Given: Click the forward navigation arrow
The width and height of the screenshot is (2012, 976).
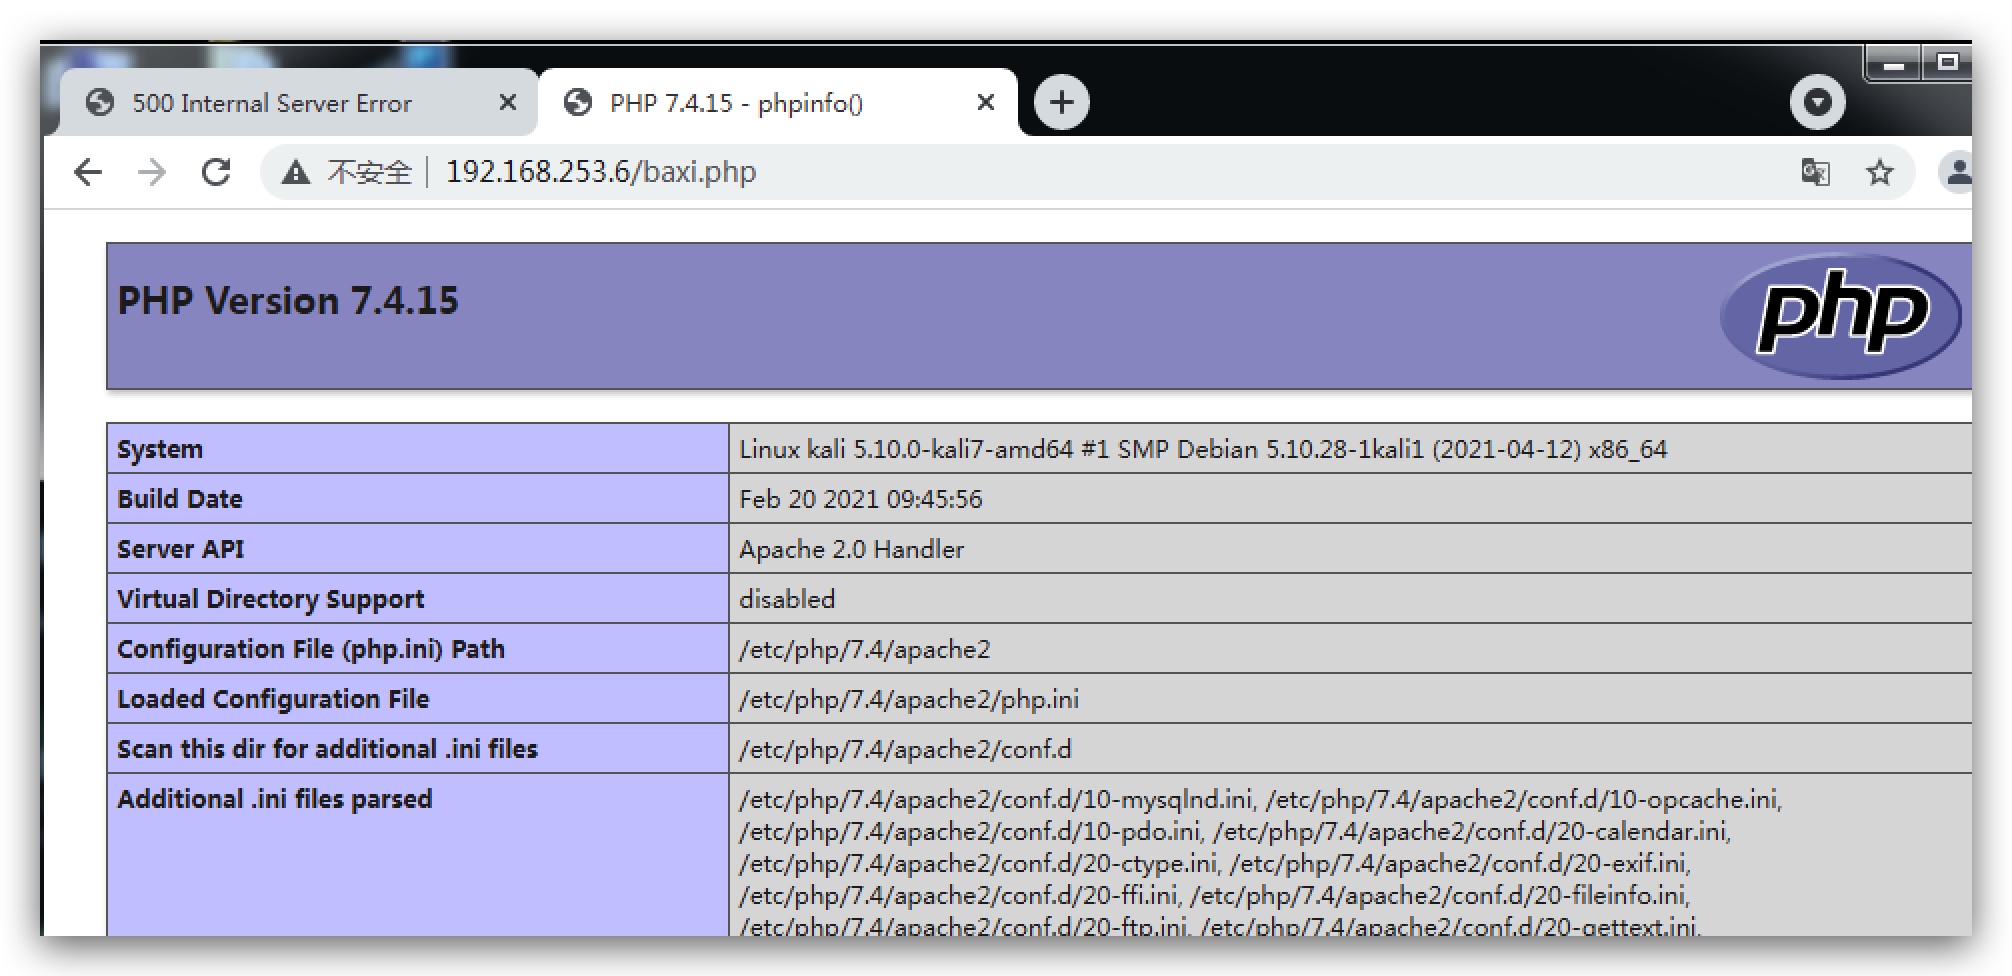Looking at the screenshot, I should click(151, 172).
